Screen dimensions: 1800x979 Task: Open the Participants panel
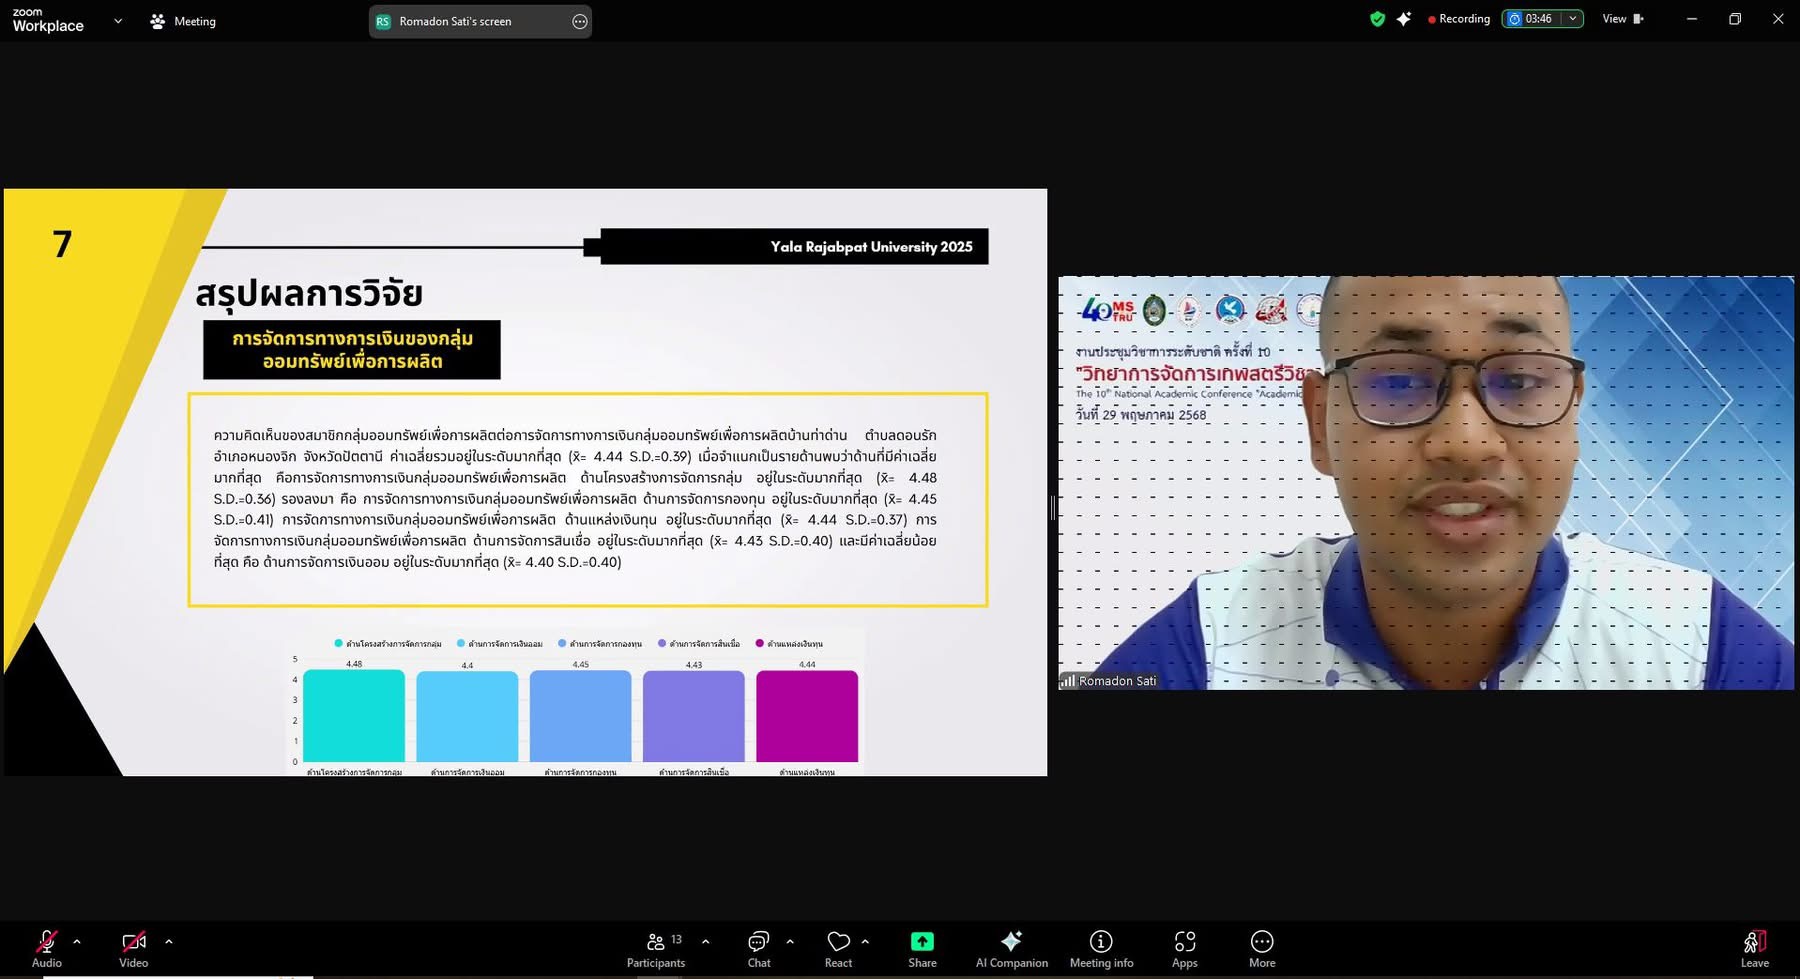[656, 948]
